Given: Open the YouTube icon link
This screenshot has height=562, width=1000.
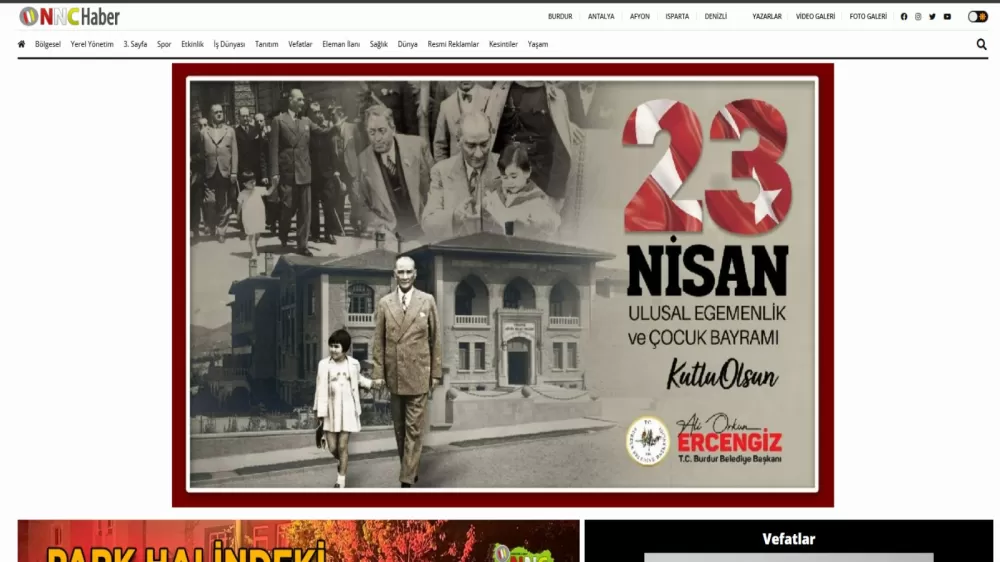Looking at the screenshot, I should coord(947,17).
